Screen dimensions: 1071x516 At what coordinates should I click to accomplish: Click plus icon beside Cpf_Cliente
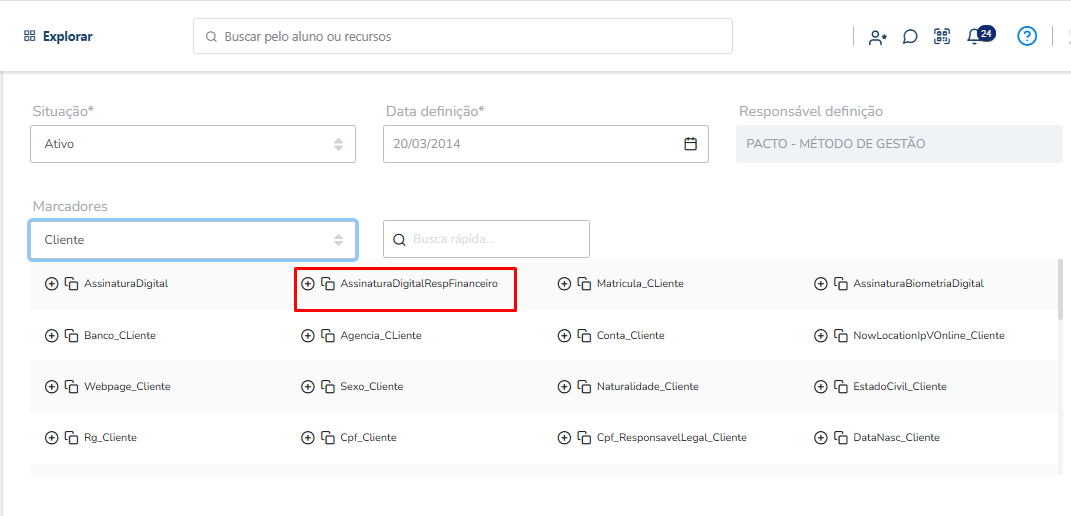point(307,437)
